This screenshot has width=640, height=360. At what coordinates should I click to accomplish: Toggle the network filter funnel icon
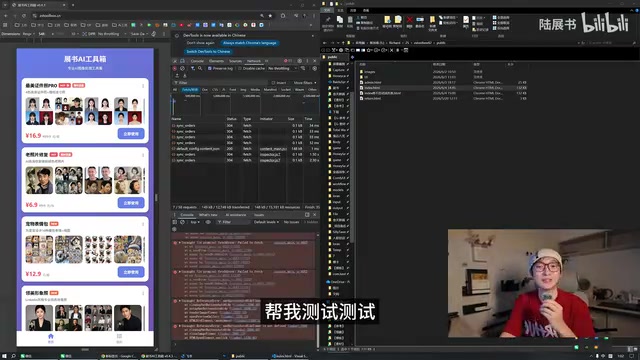(x=193, y=69)
